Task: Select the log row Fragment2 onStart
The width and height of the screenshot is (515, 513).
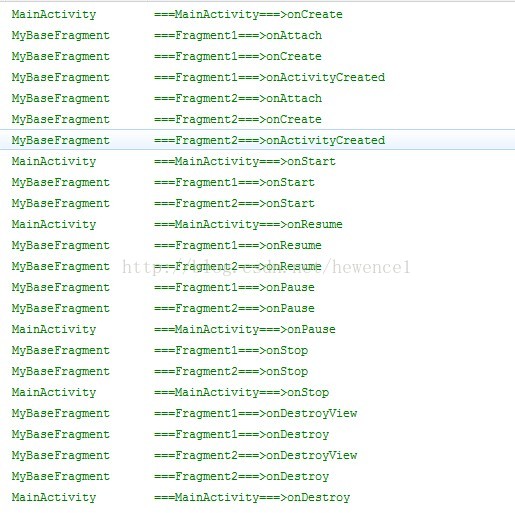Action: click(x=257, y=203)
